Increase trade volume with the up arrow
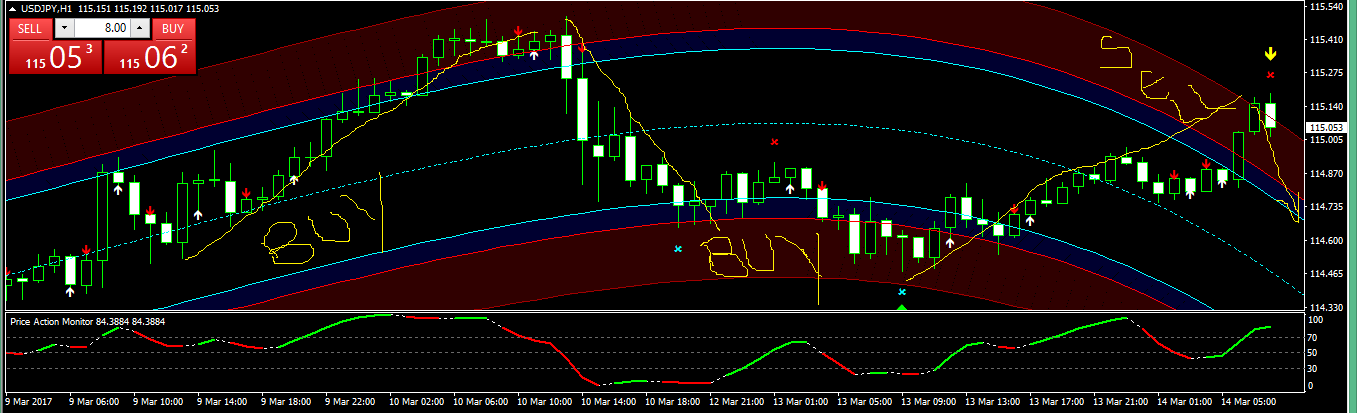 (139, 28)
